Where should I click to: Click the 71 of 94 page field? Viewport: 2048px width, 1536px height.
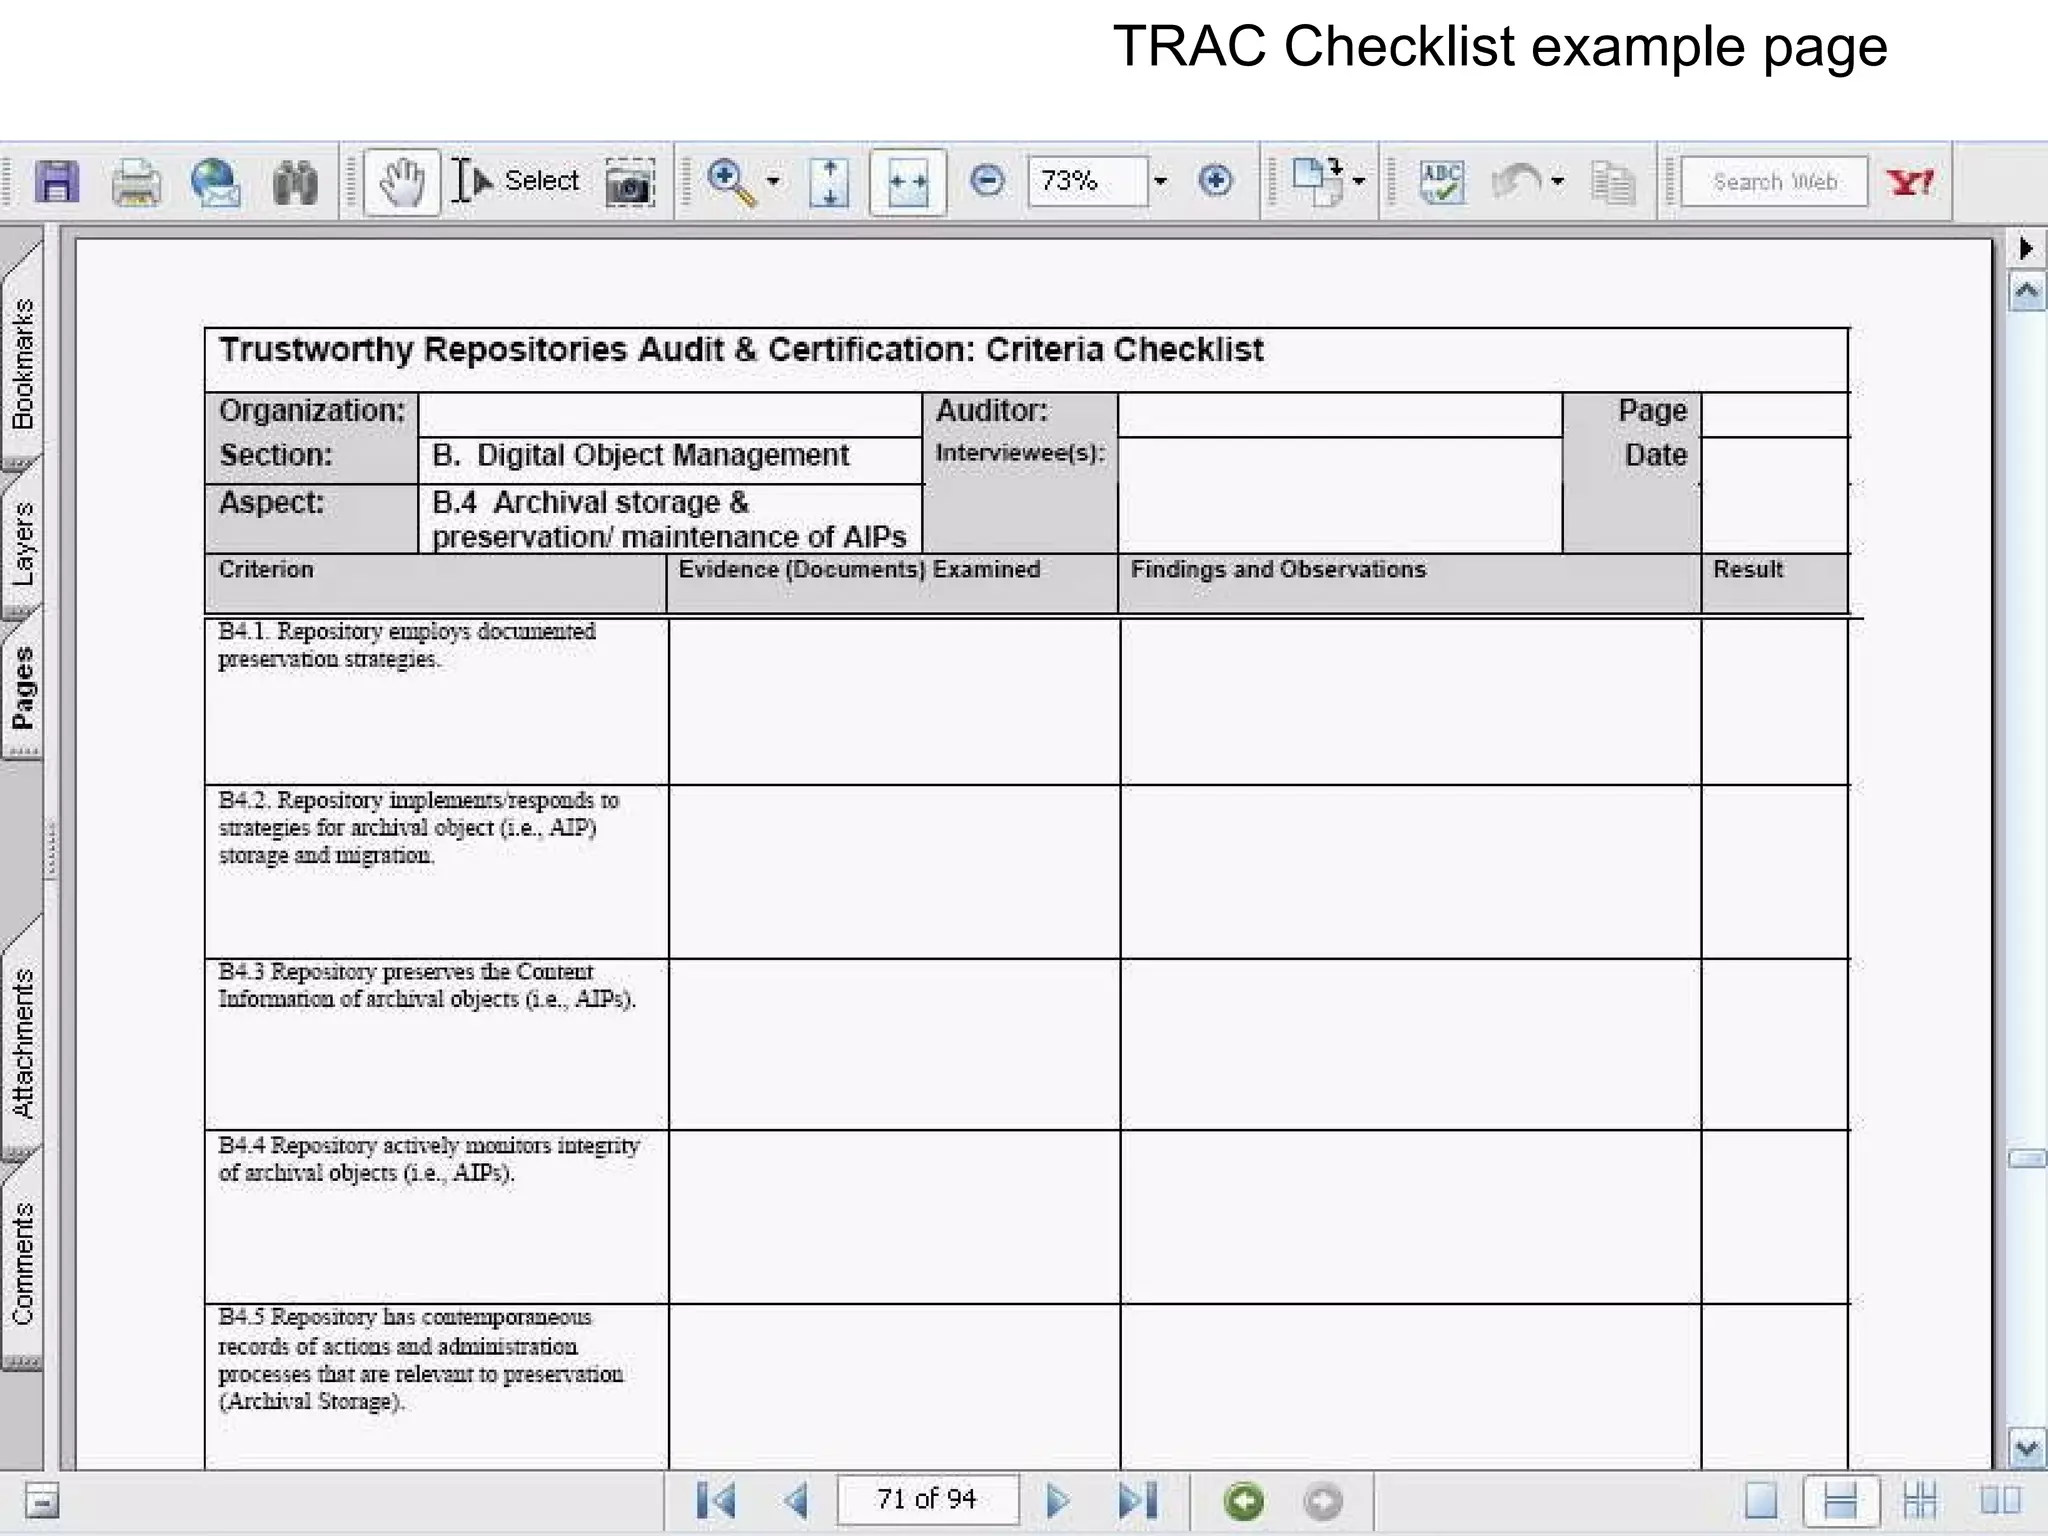927,1499
